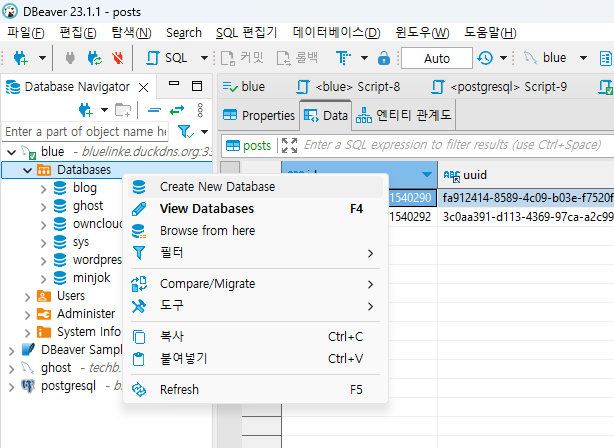Image resolution: width=614 pixels, height=448 pixels.
Task: Select the postgresql connection in navigator
Action: (70, 385)
